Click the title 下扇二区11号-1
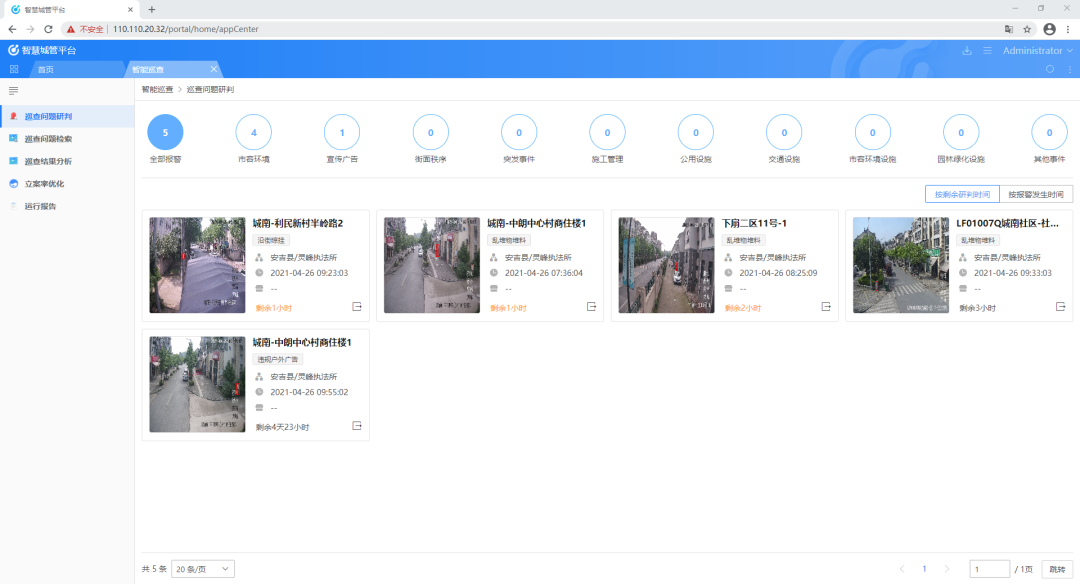Image resolution: width=1080 pixels, height=584 pixels. pyautogui.click(x=754, y=223)
